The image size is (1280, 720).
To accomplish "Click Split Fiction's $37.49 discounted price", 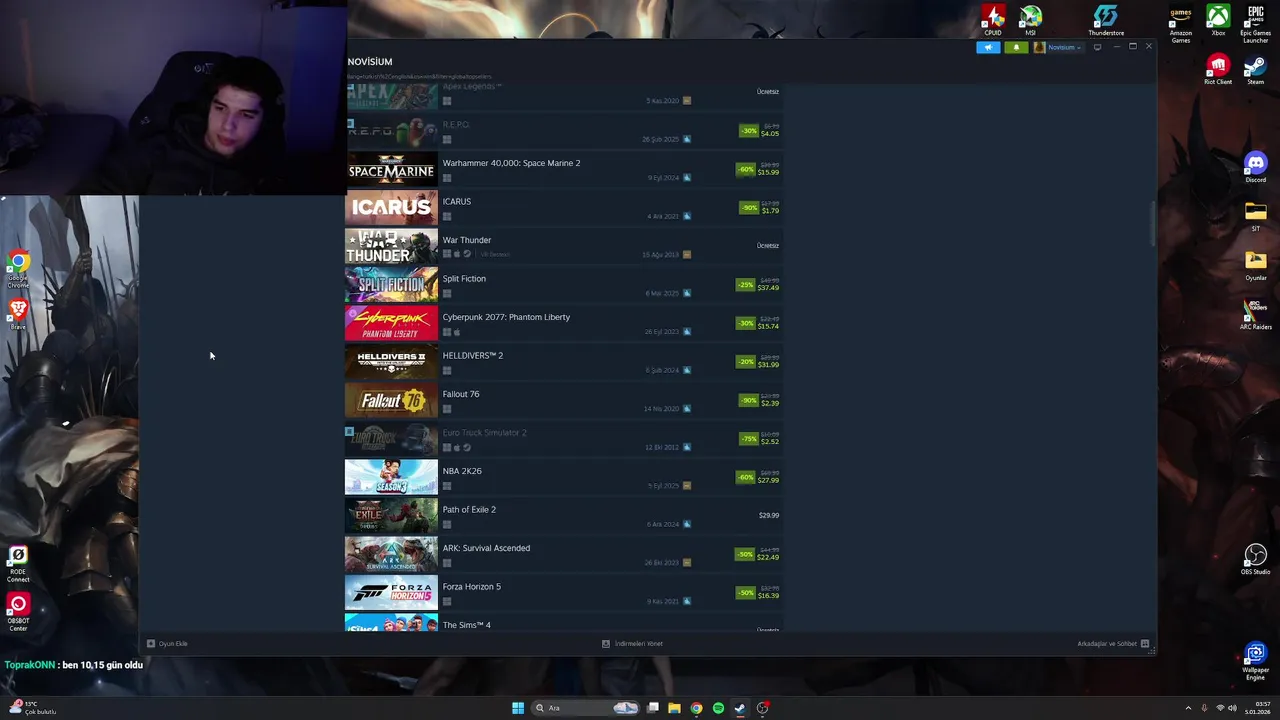I will (x=768, y=288).
